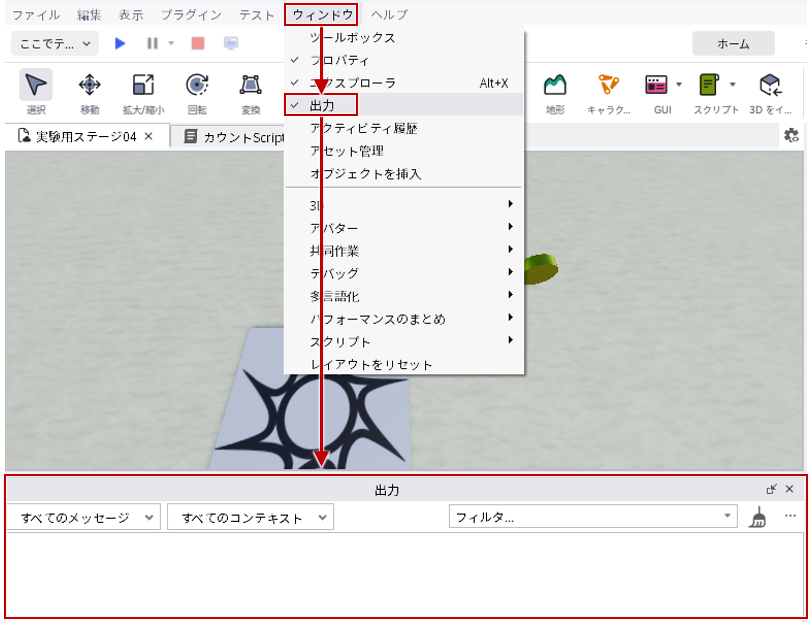Pick the 回転 (Rotate) tool
This screenshot has height=622, width=810.
click(x=197, y=91)
